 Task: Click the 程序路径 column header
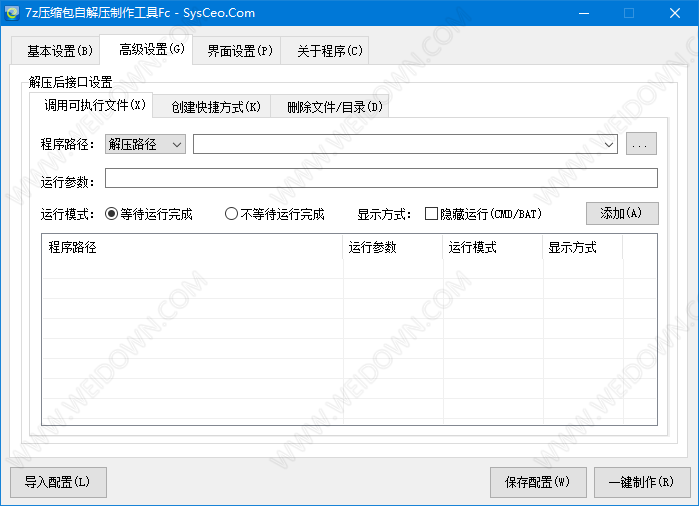[190, 248]
